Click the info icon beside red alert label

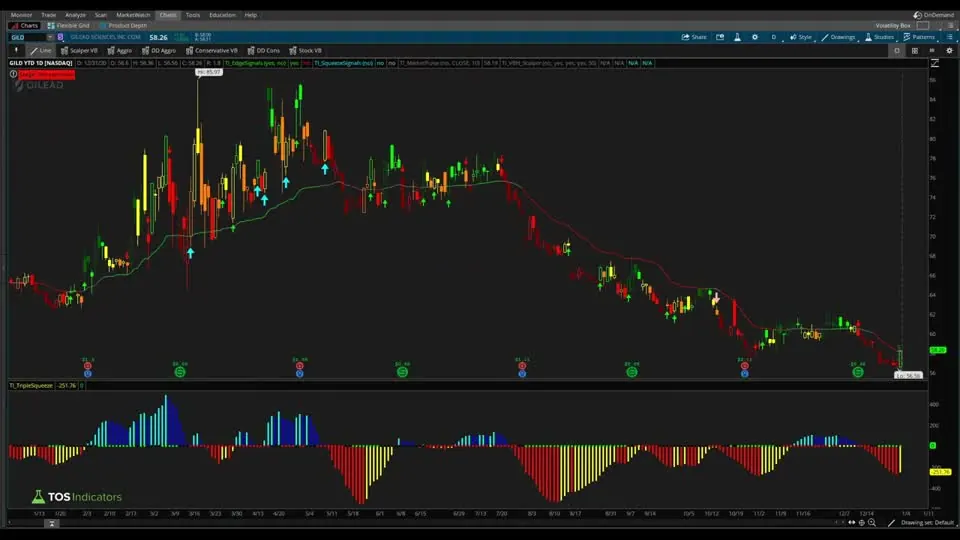(x=13, y=74)
